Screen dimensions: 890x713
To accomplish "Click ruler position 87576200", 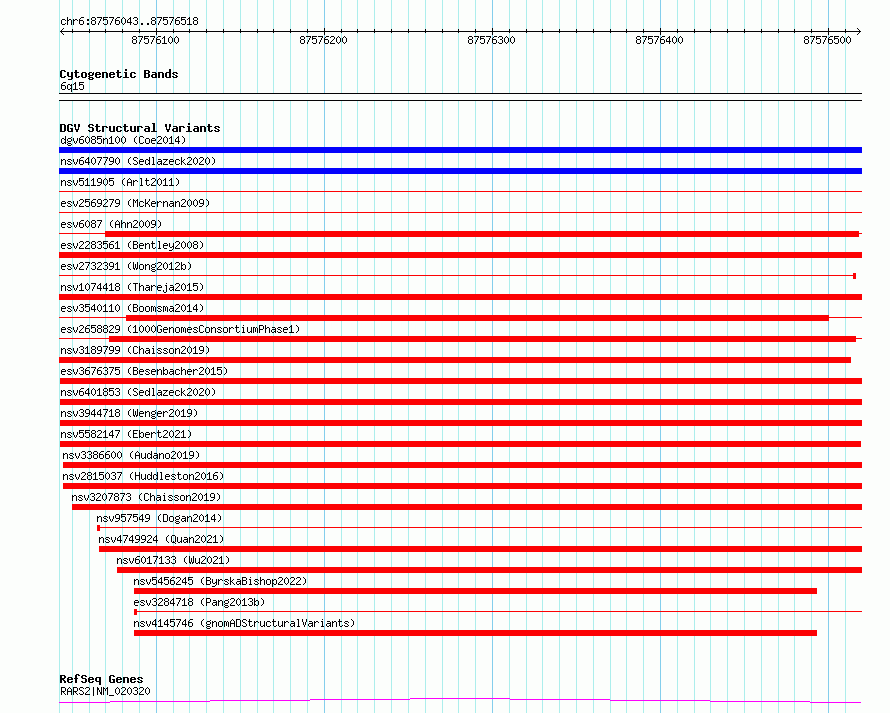I will [x=323, y=40].
